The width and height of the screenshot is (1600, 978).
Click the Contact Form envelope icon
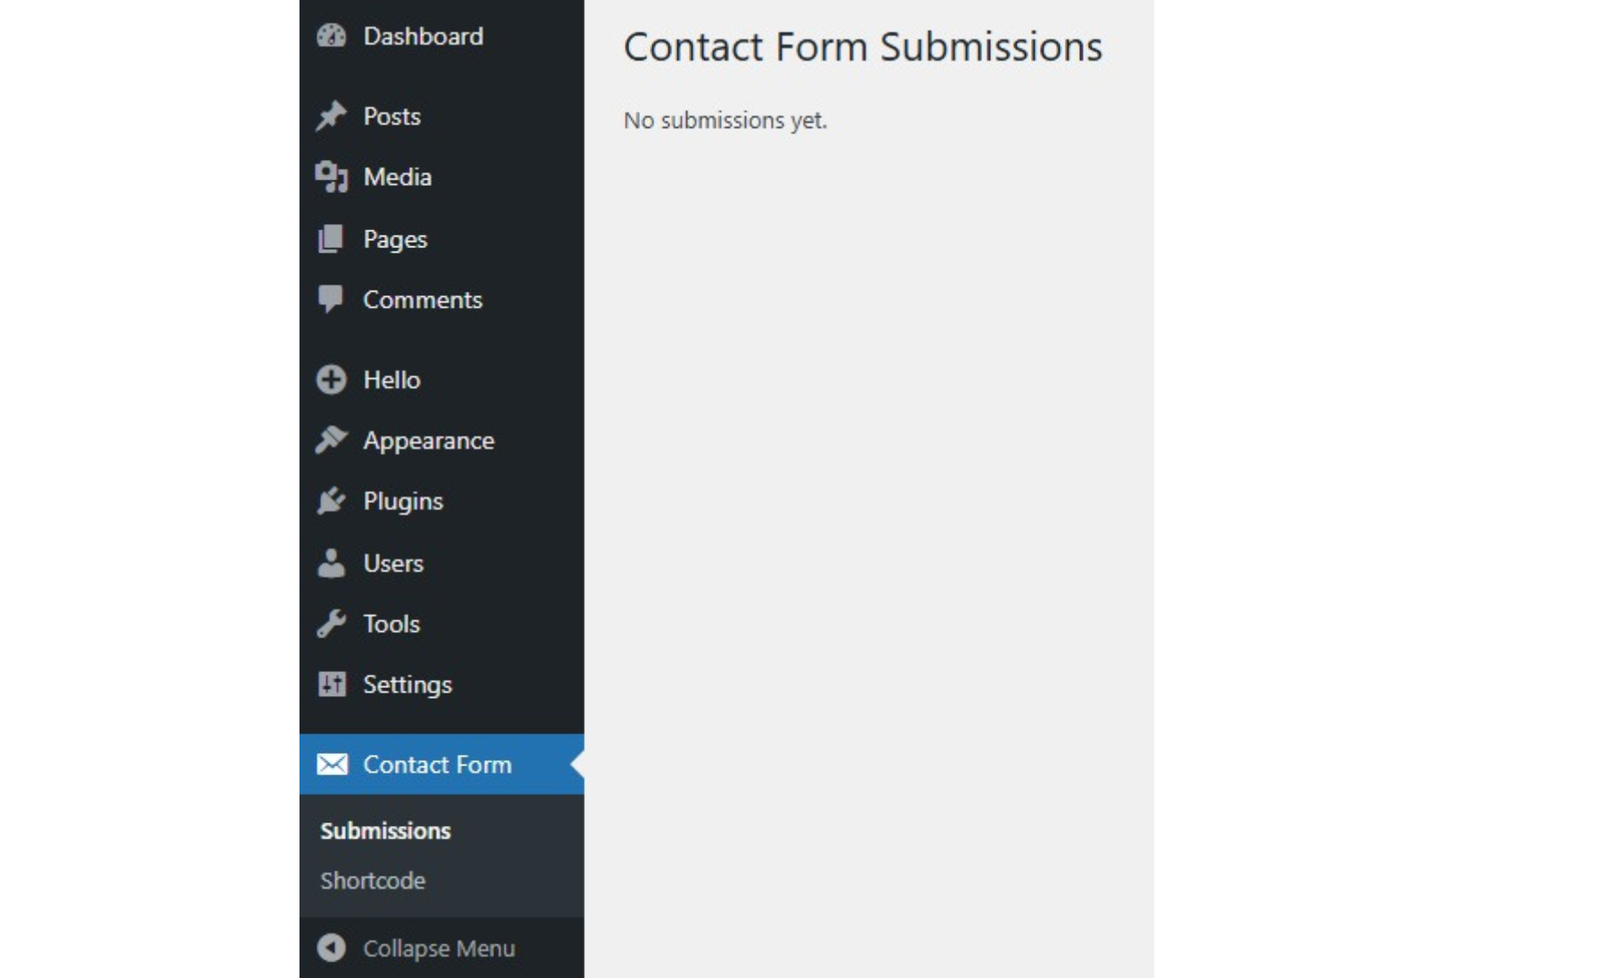(x=332, y=765)
